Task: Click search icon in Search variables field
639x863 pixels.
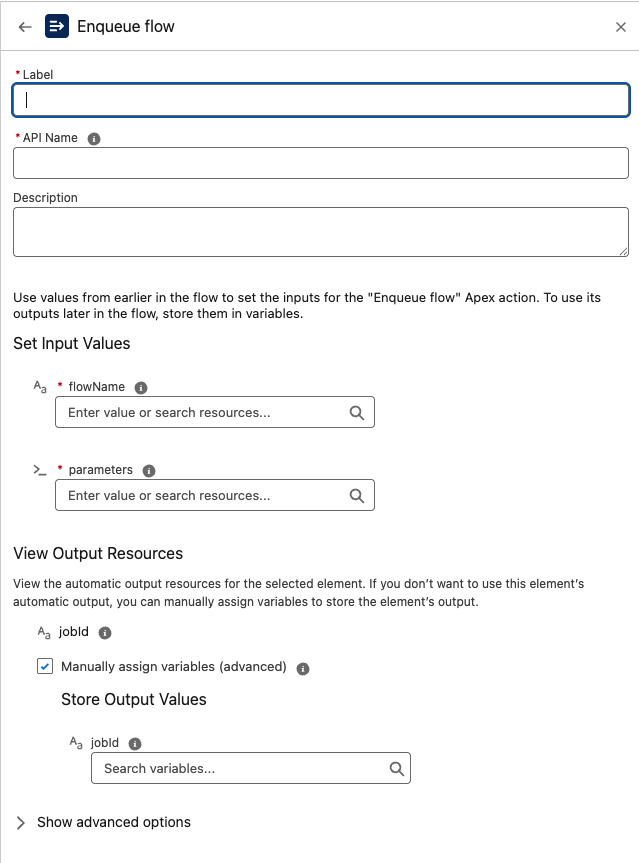Action: (x=396, y=768)
